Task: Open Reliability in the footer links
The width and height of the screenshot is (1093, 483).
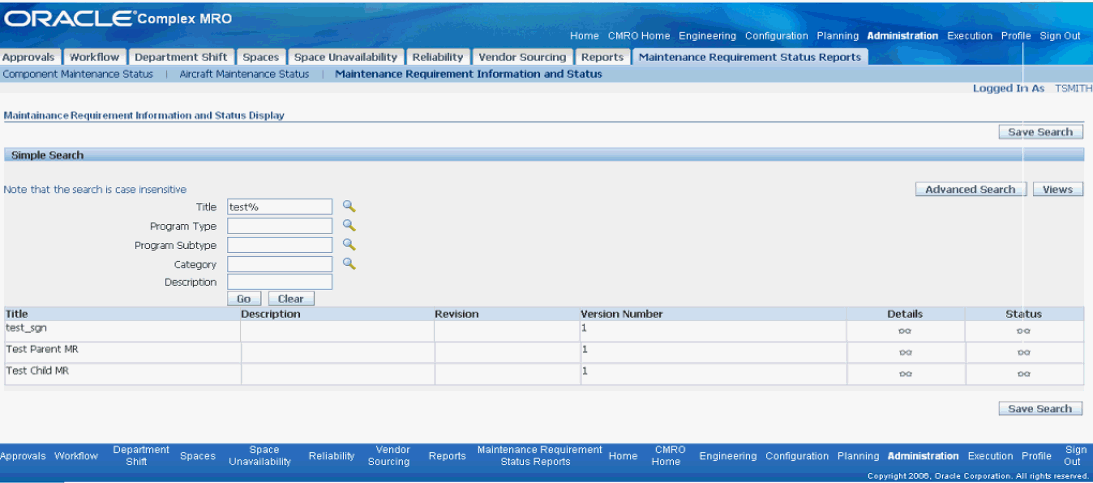Action: (x=332, y=456)
